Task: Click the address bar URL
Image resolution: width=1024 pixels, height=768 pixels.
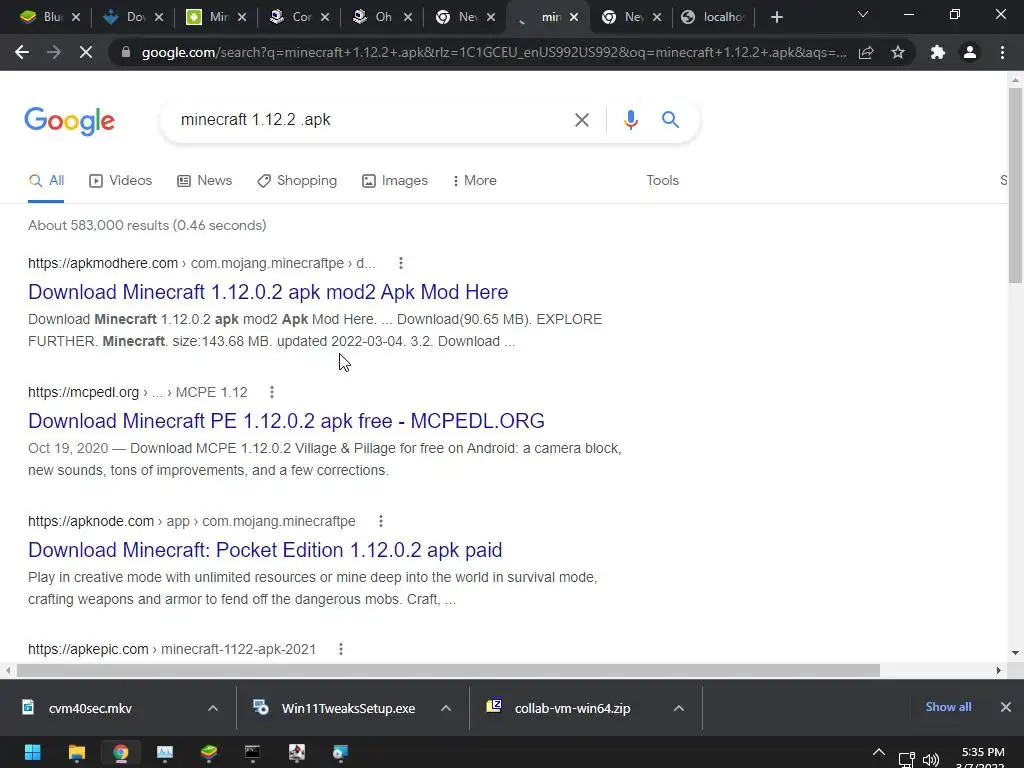Action: click(493, 52)
